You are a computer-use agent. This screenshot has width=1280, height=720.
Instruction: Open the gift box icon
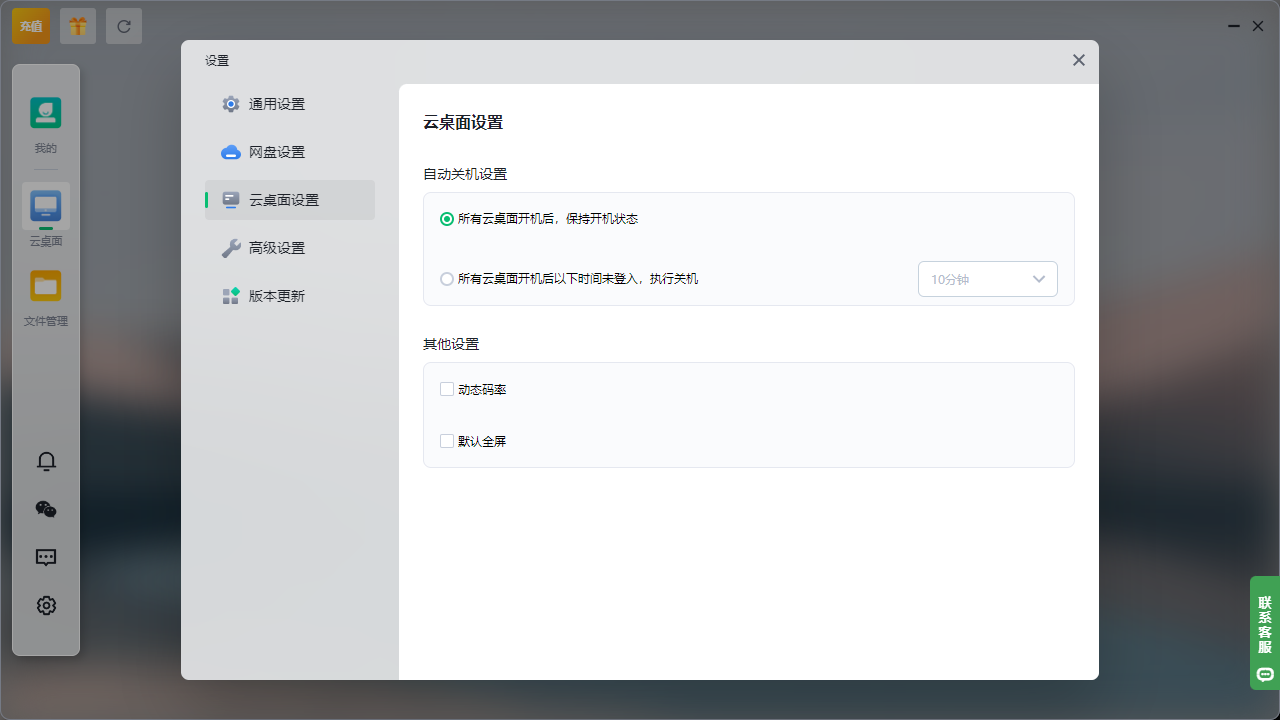tap(78, 26)
